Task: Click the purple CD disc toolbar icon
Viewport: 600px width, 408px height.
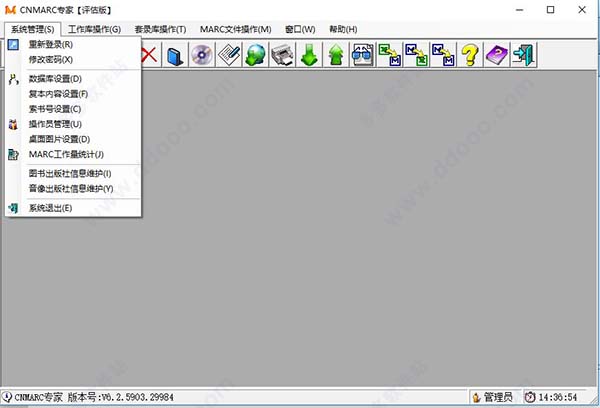Action: (202, 55)
